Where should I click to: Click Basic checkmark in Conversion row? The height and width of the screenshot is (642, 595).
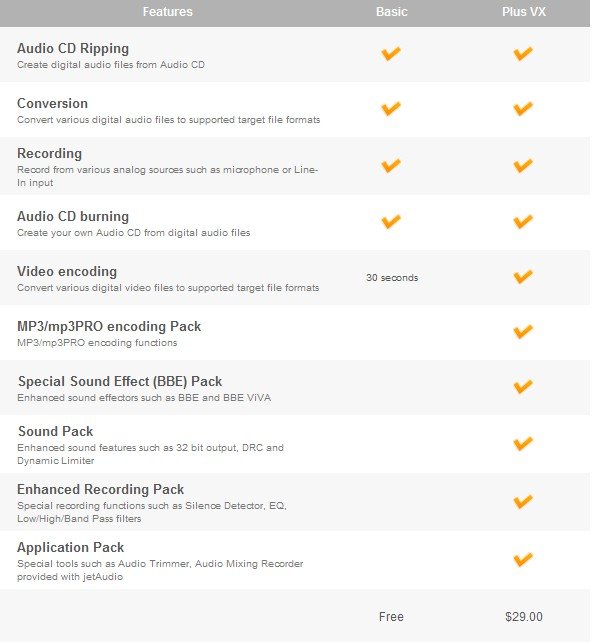point(391,109)
